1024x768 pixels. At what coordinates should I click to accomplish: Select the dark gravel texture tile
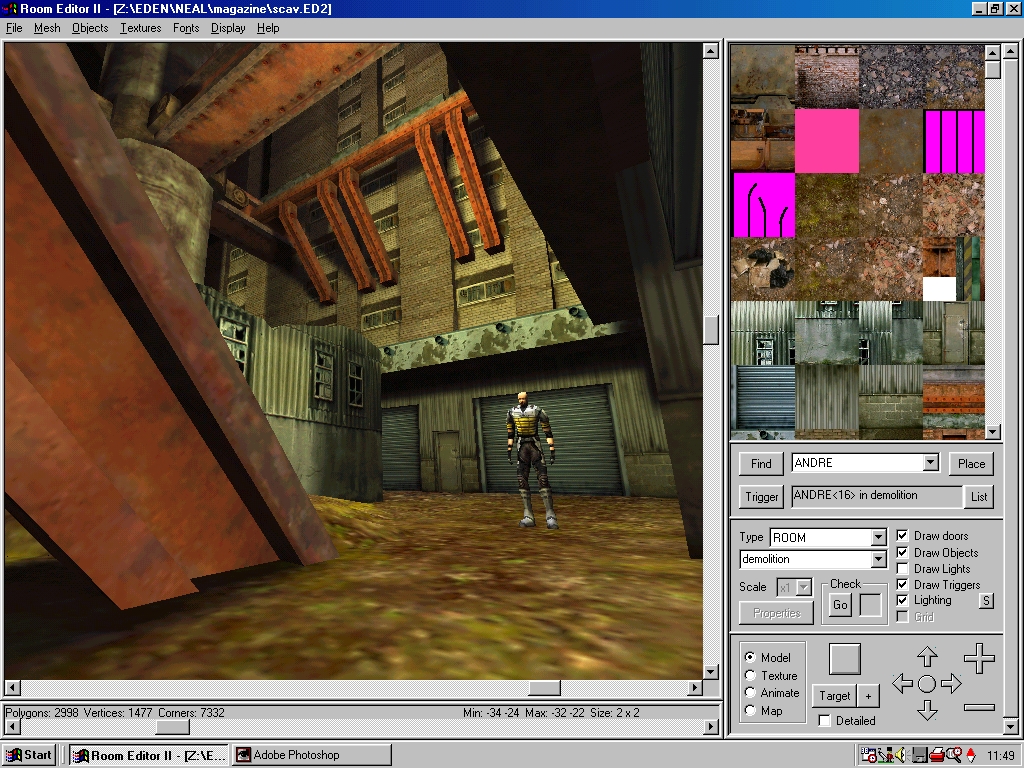coord(891,77)
